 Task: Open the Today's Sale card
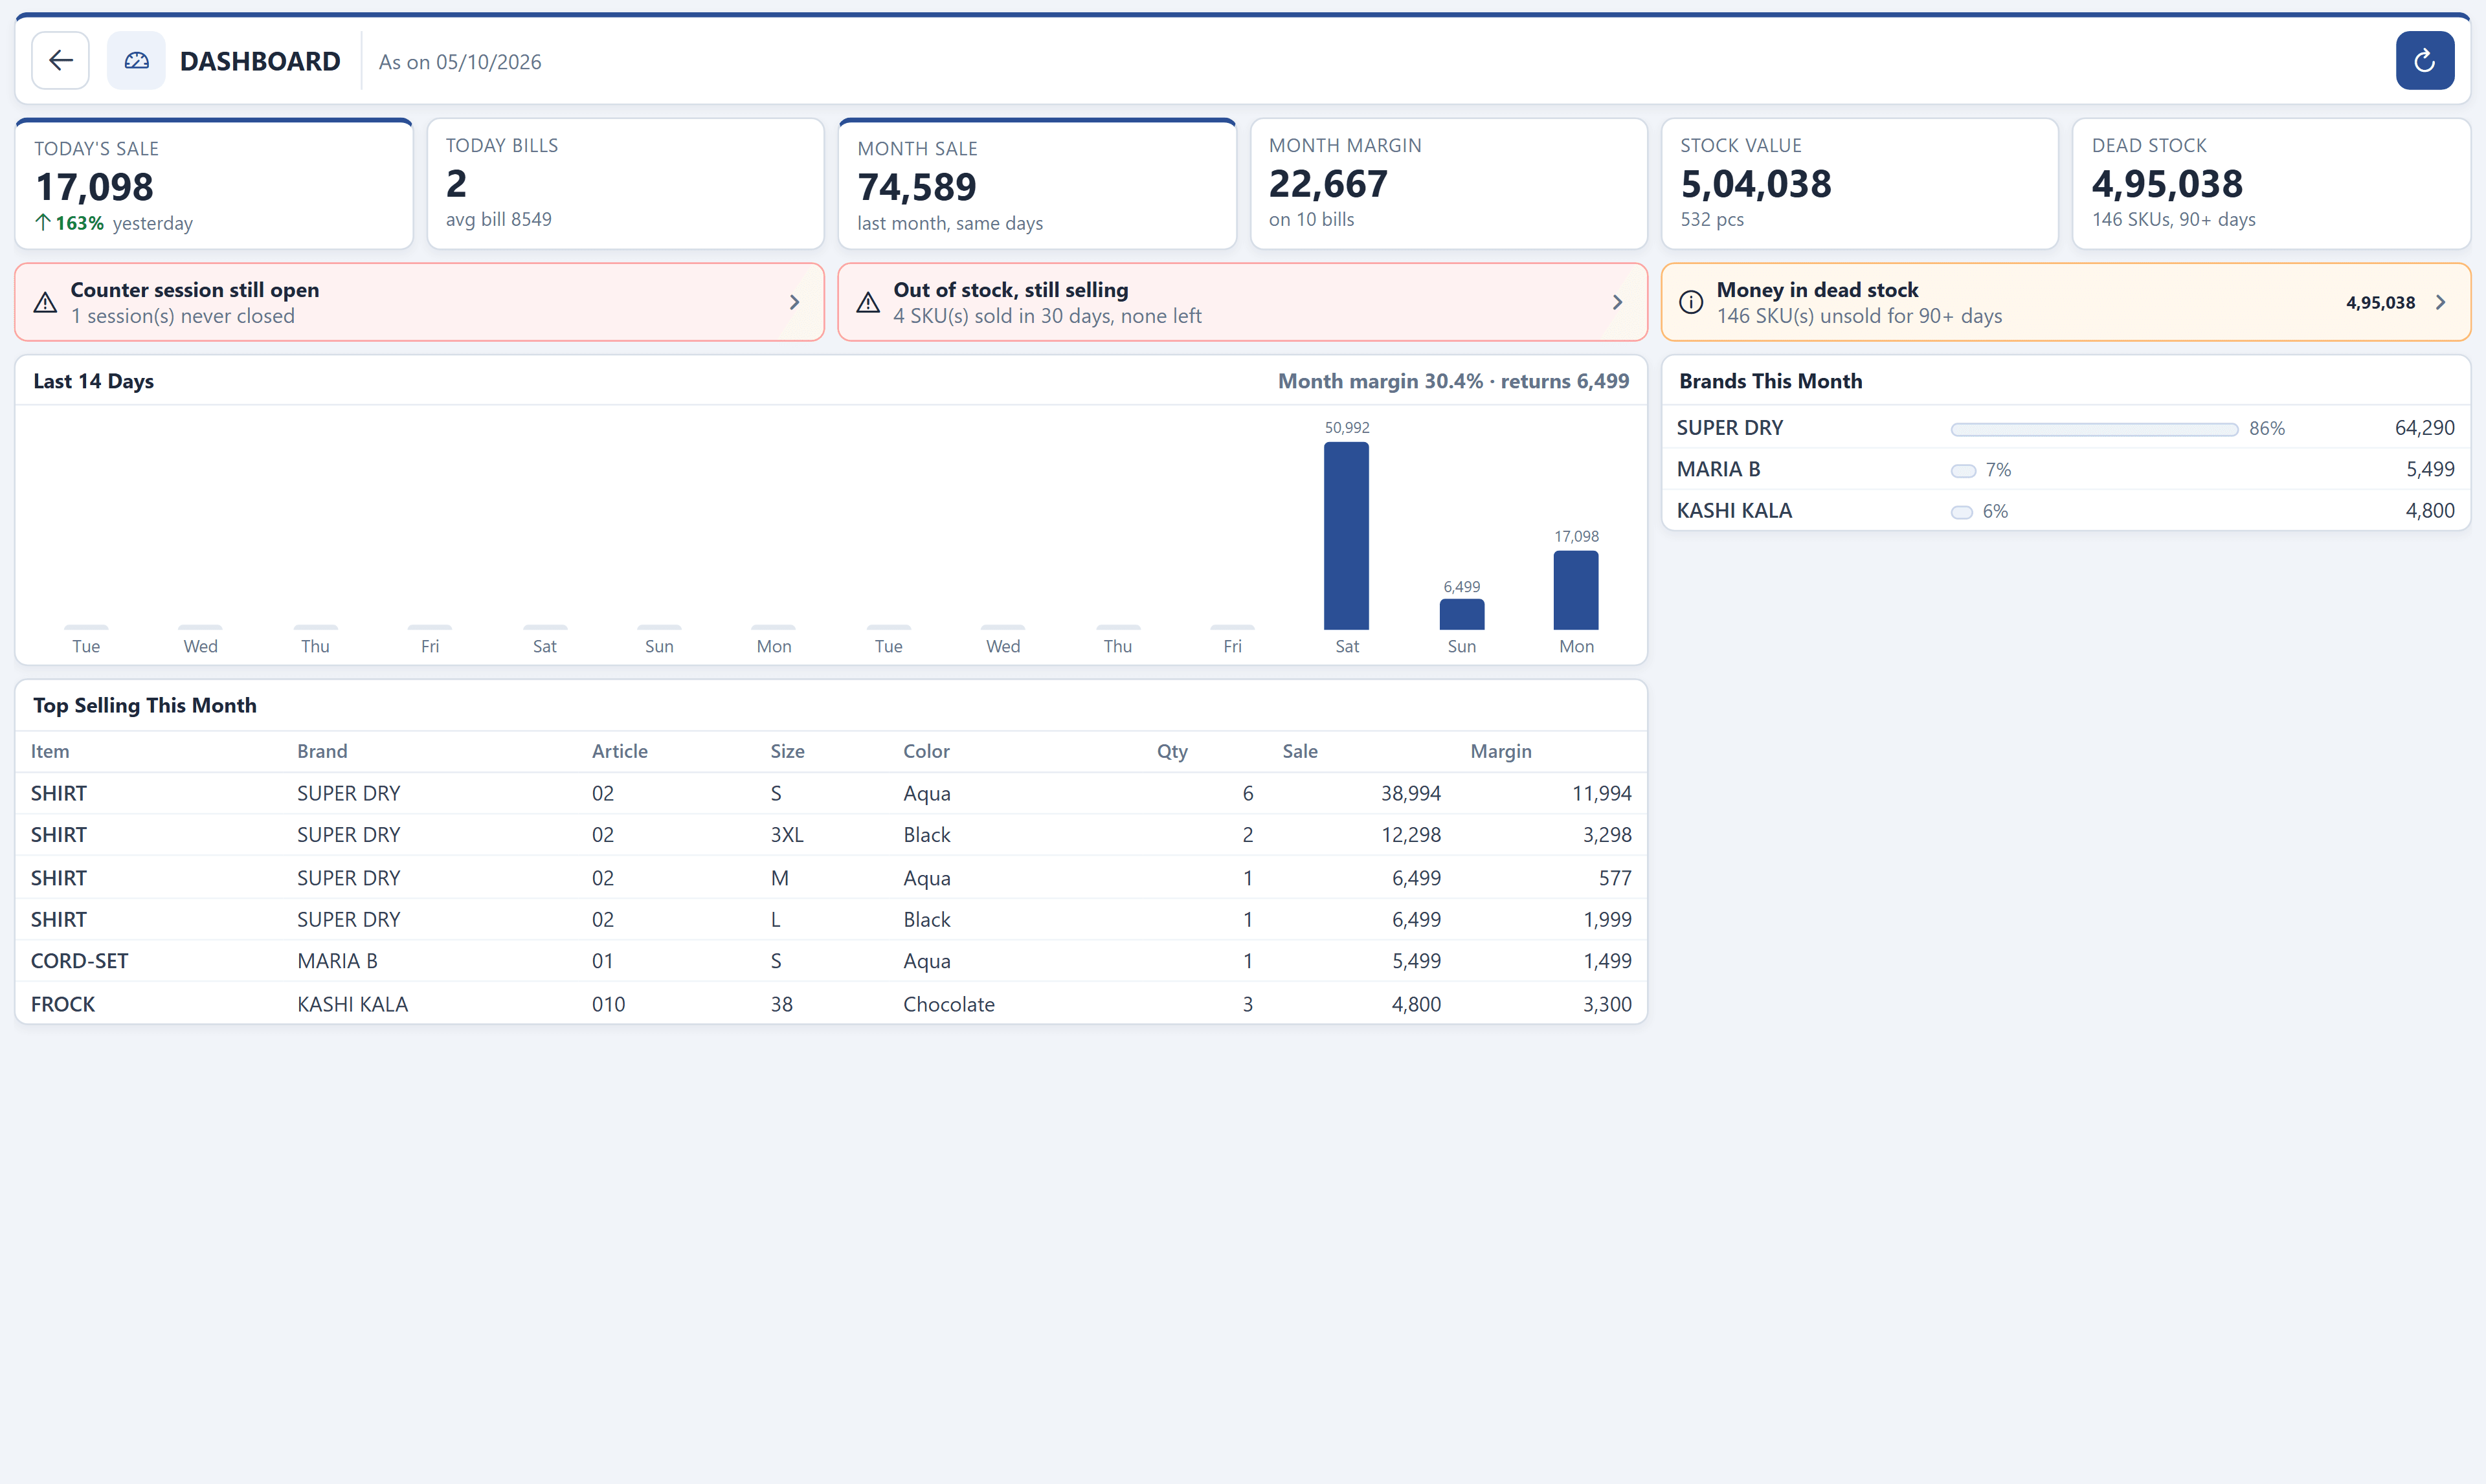[214, 184]
